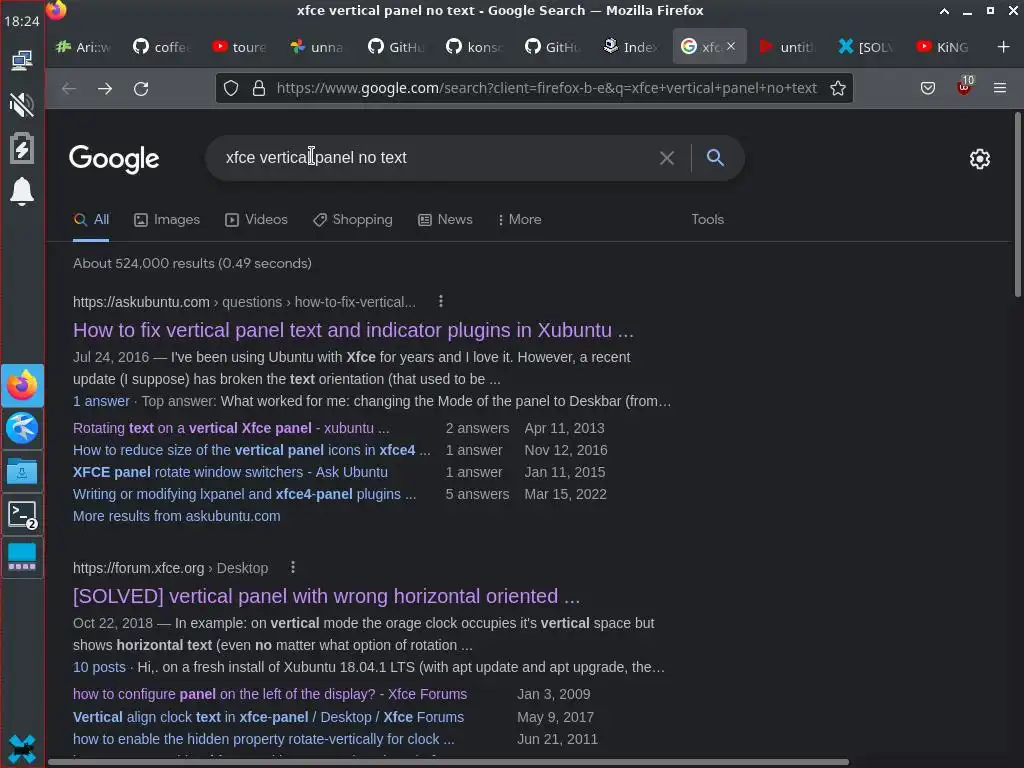Viewport: 1024px width, 768px height.
Task: Open the Firefox hamburger menu
Action: click(x=1000, y=88)
